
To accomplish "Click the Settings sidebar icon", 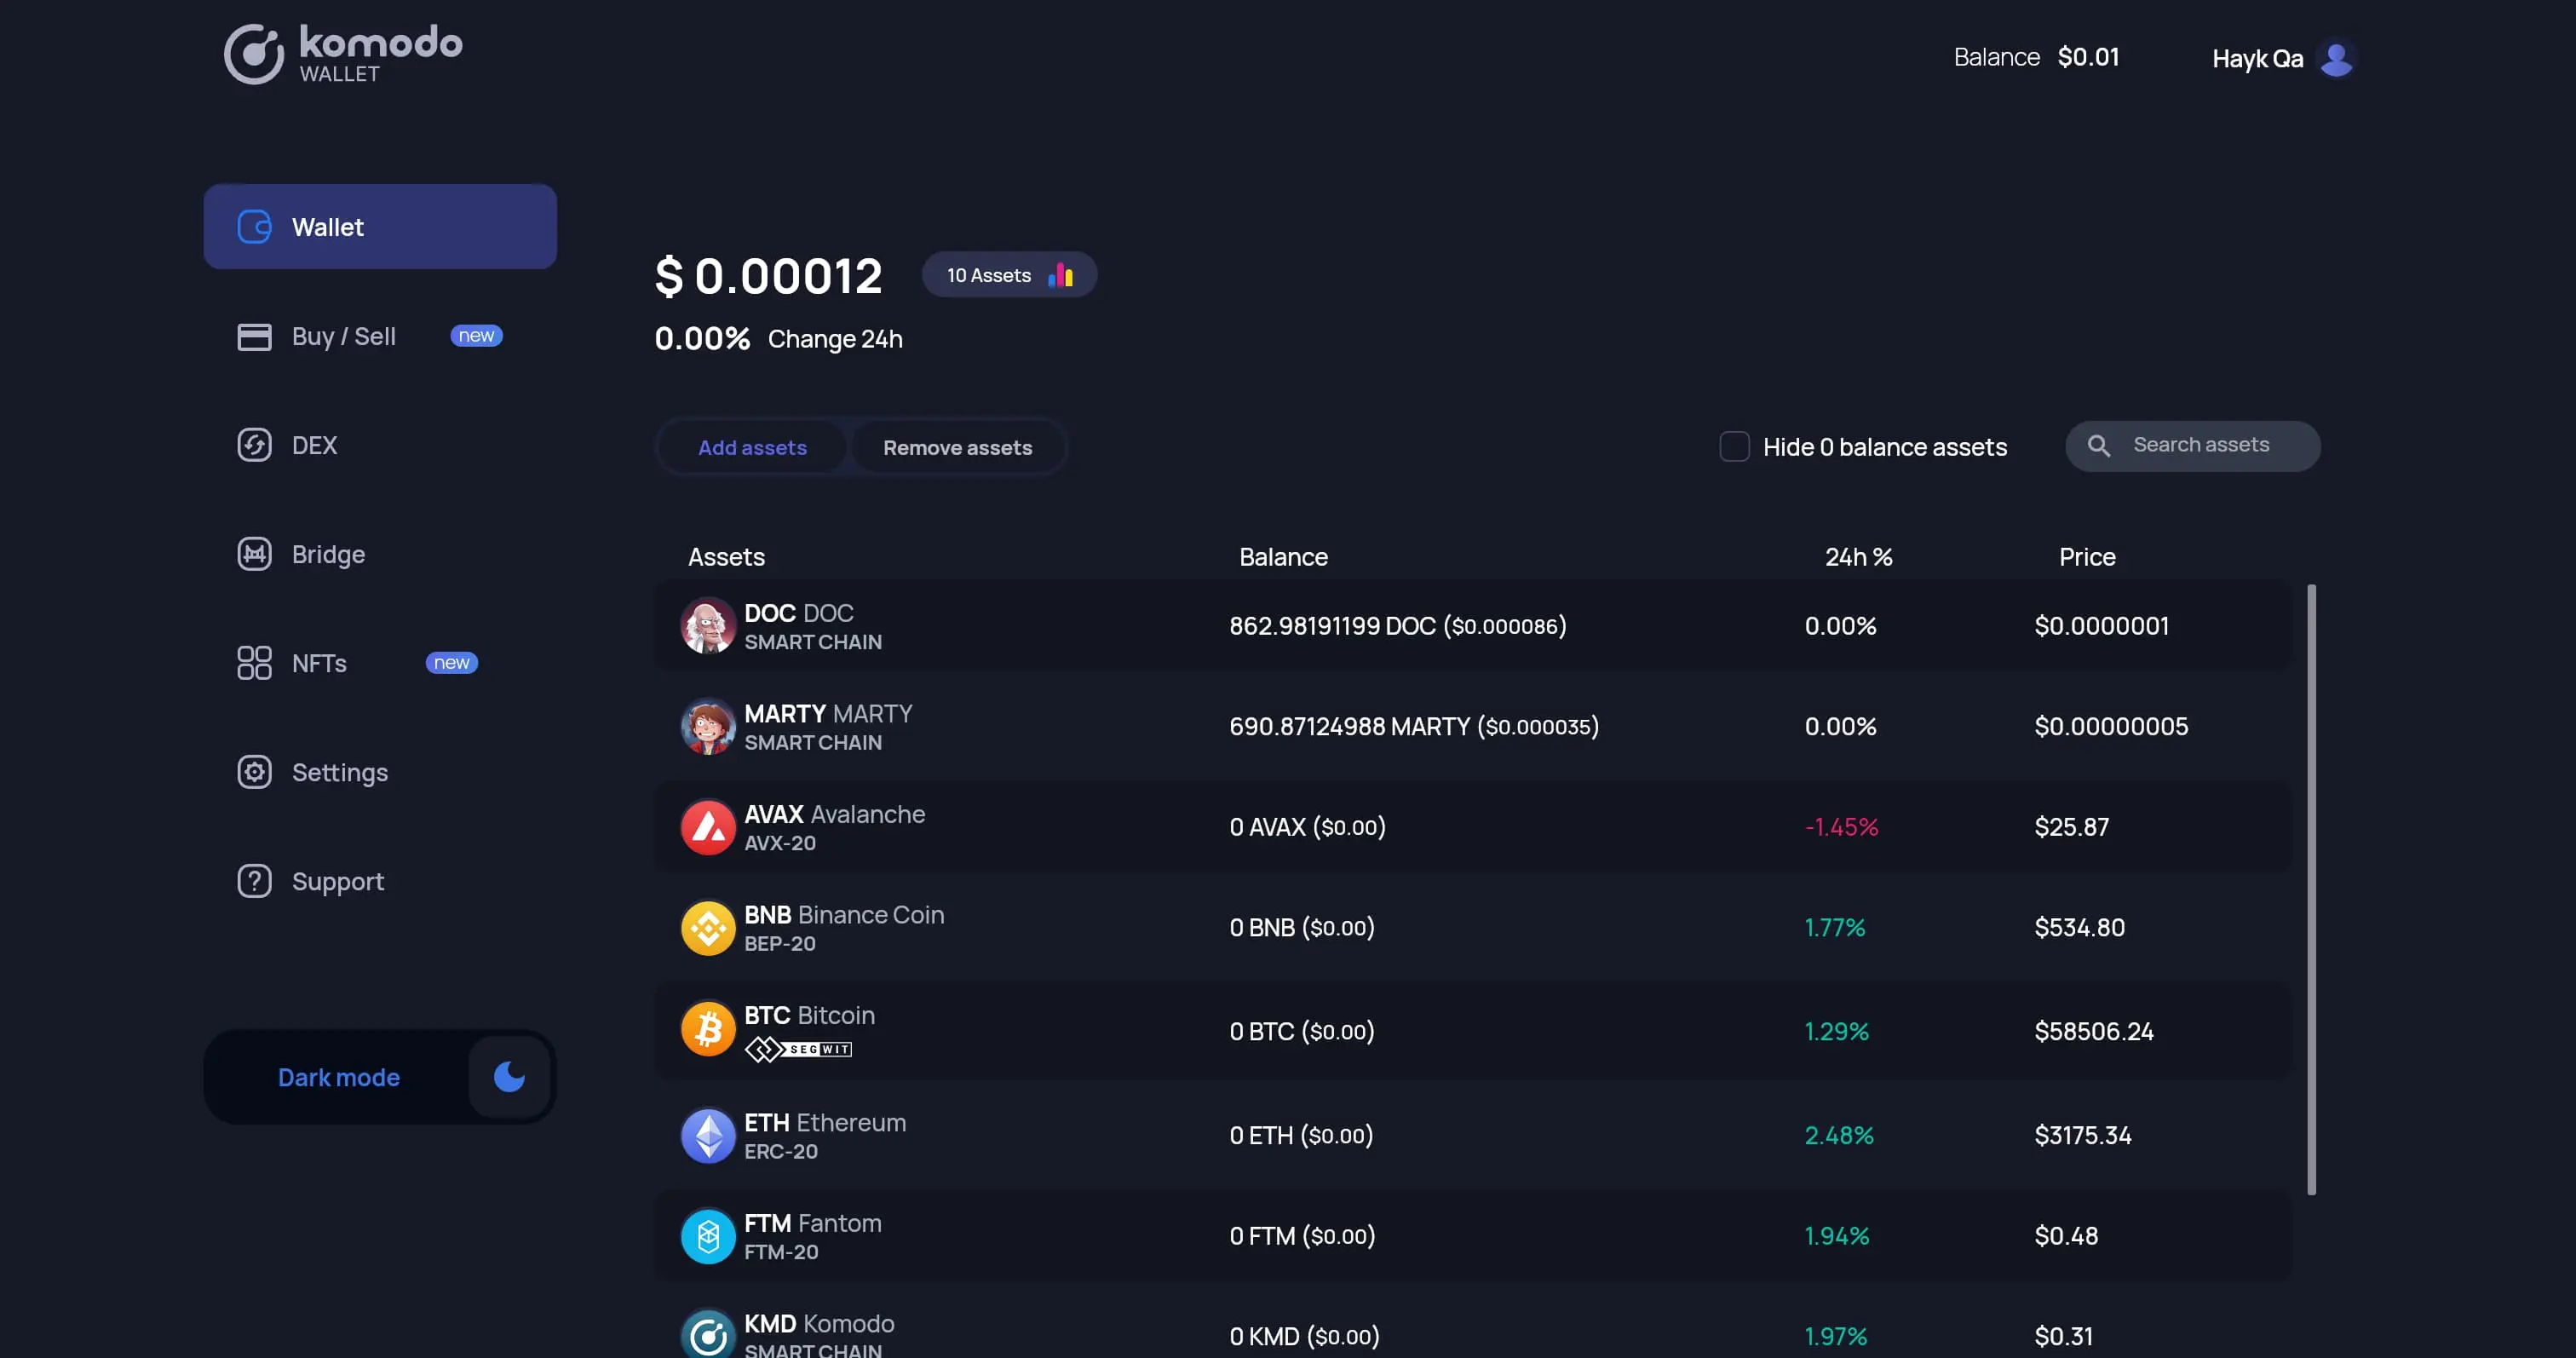I will tap(250, 772).
